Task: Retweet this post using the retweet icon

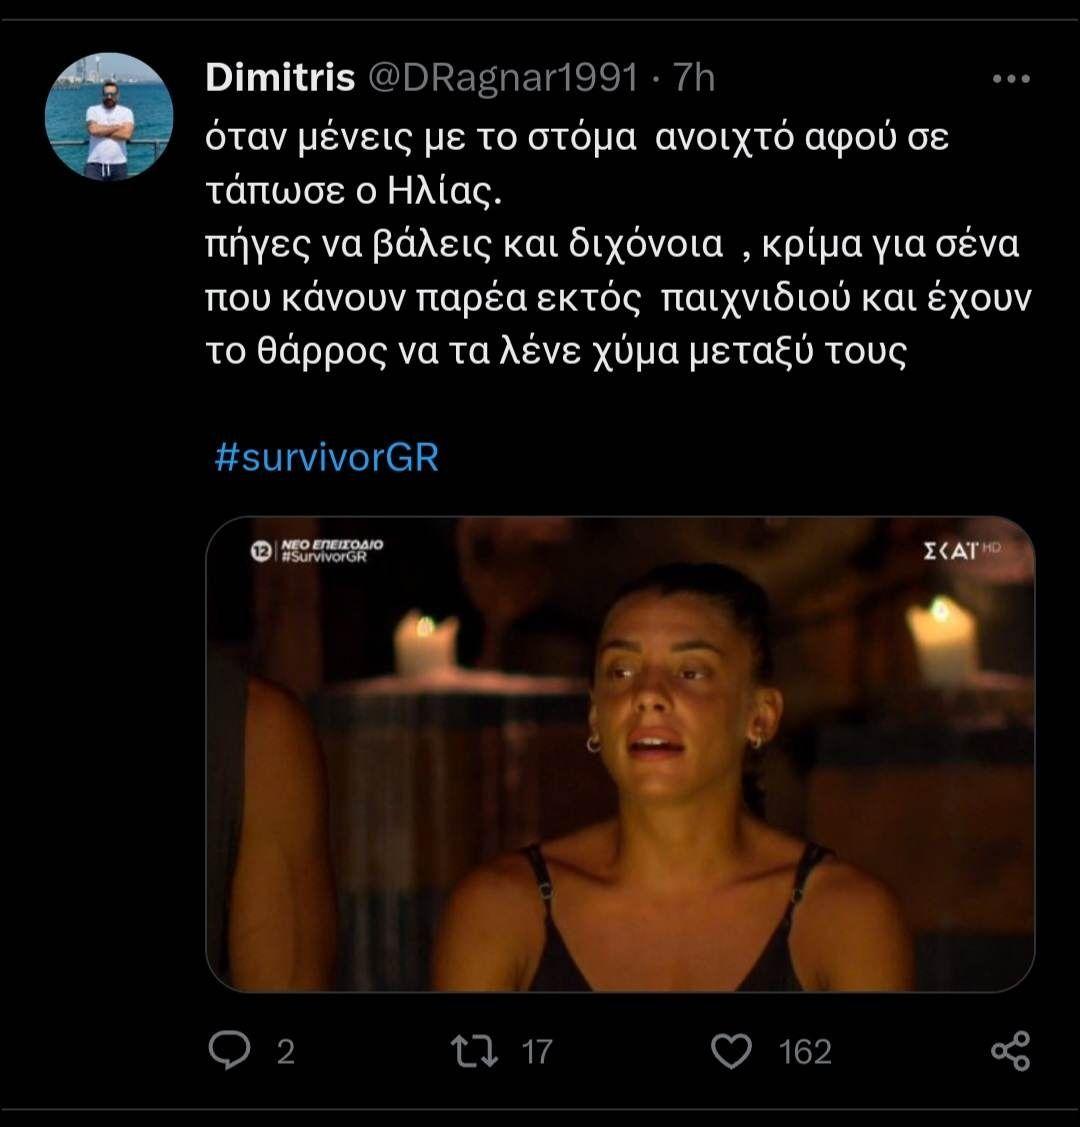Action: [x=475, y=1051]
